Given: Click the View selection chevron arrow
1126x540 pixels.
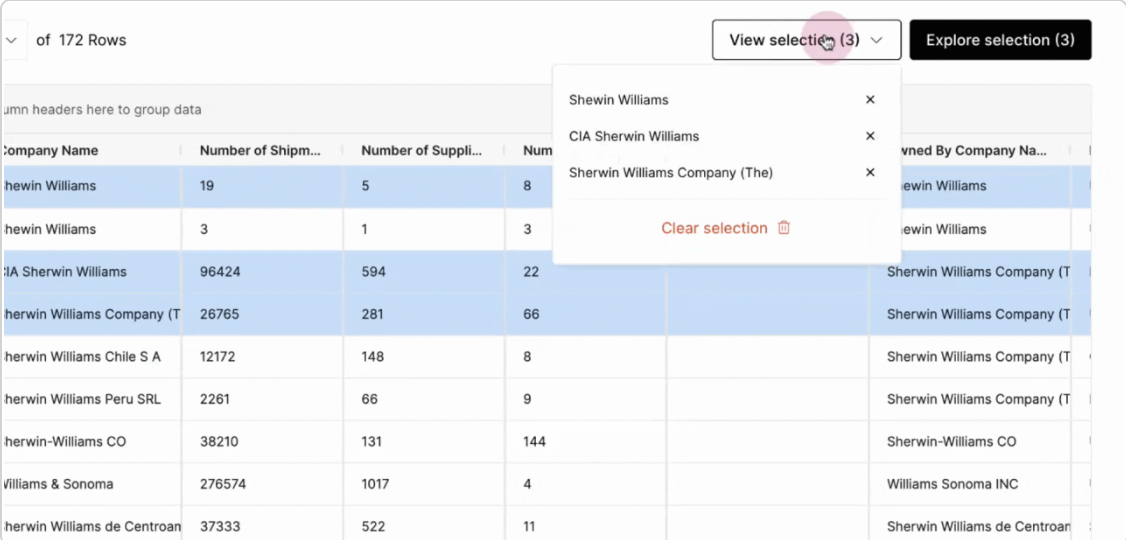Looking at the screenshot, I should [877, 40].
